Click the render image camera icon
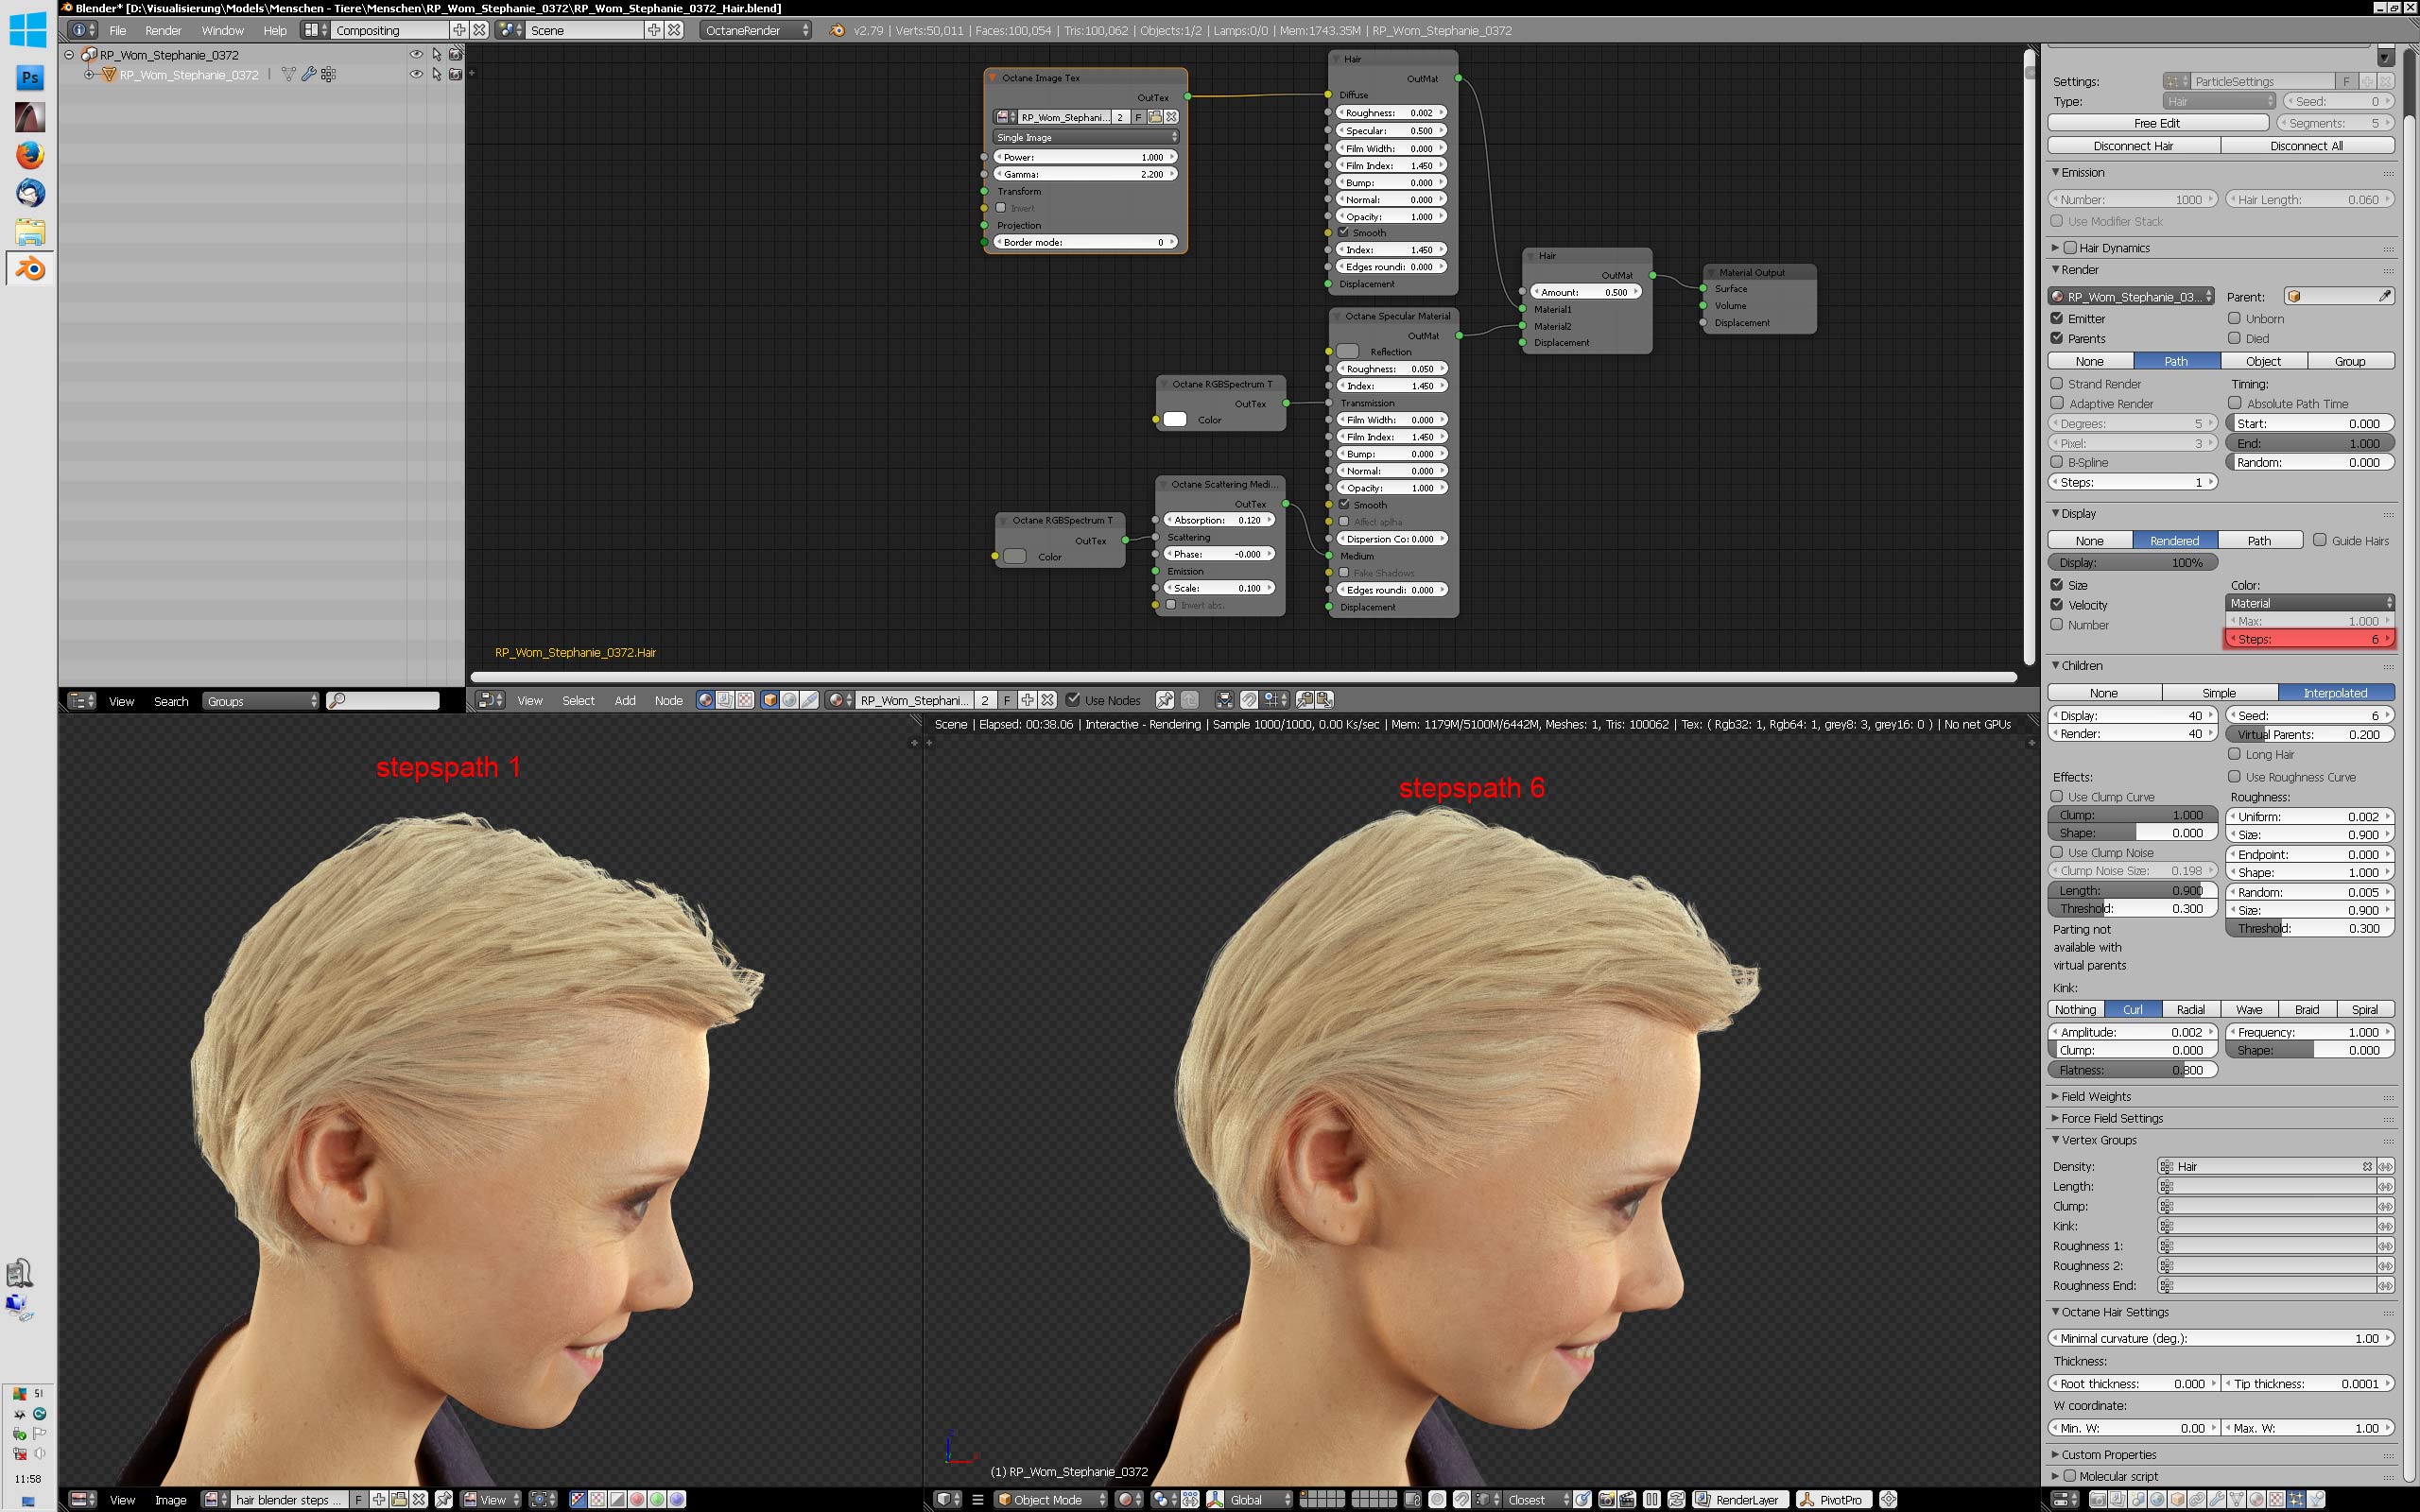The width and height of the screenshot is (2420, 1512). (x=1606, y=1500)
